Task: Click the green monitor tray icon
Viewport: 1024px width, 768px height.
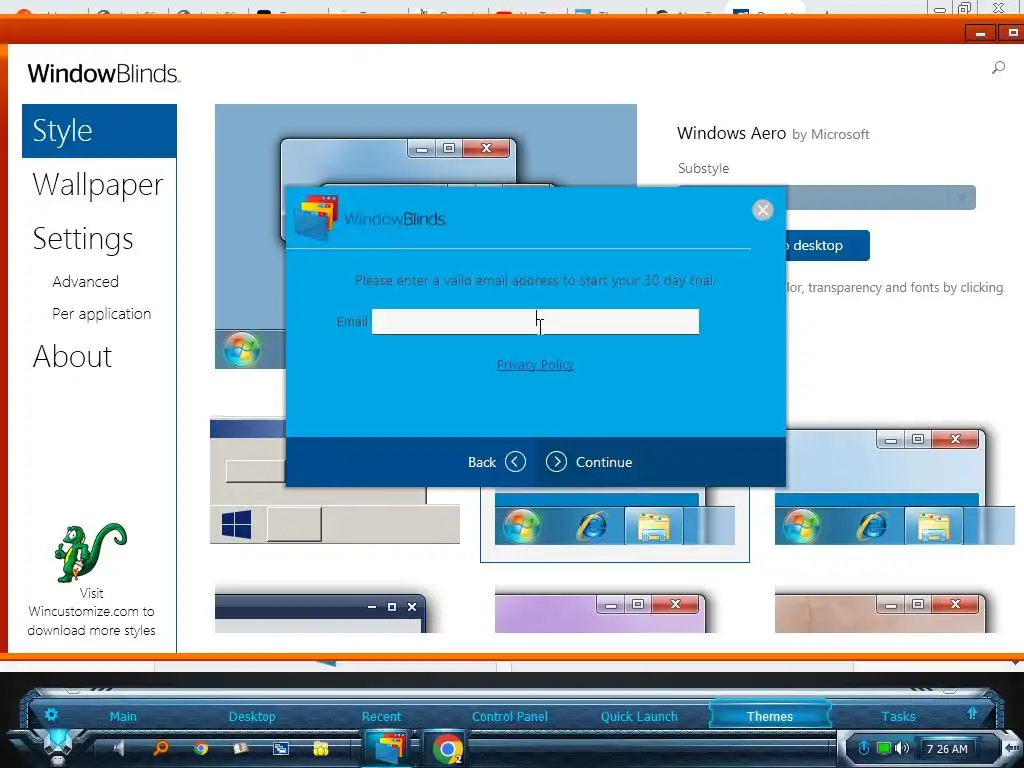Action: pos(884,748)
